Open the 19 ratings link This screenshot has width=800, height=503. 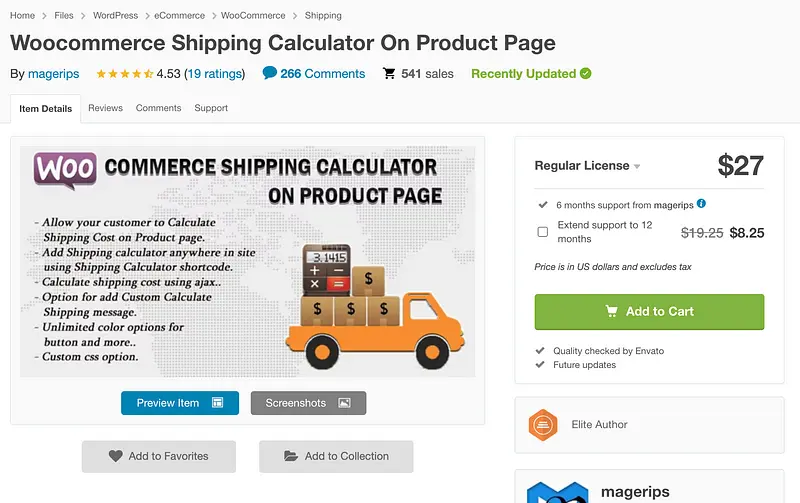click(x=215, y=74)
